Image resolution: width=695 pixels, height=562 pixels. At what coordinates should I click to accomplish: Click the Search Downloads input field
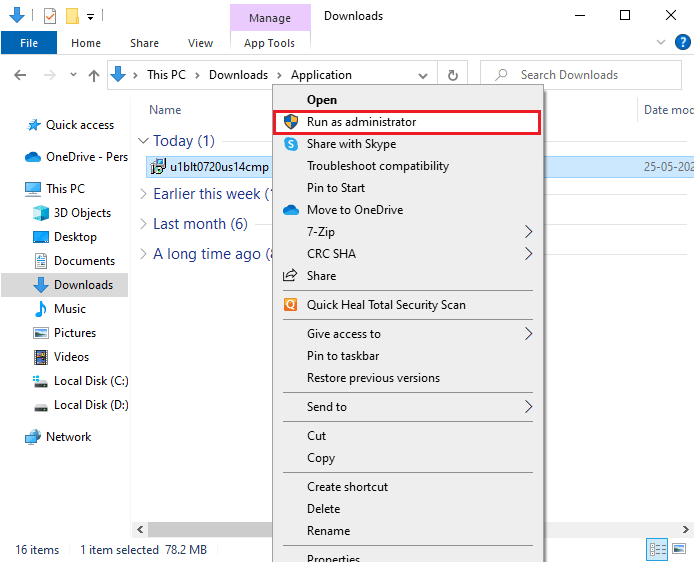[581, 75]
